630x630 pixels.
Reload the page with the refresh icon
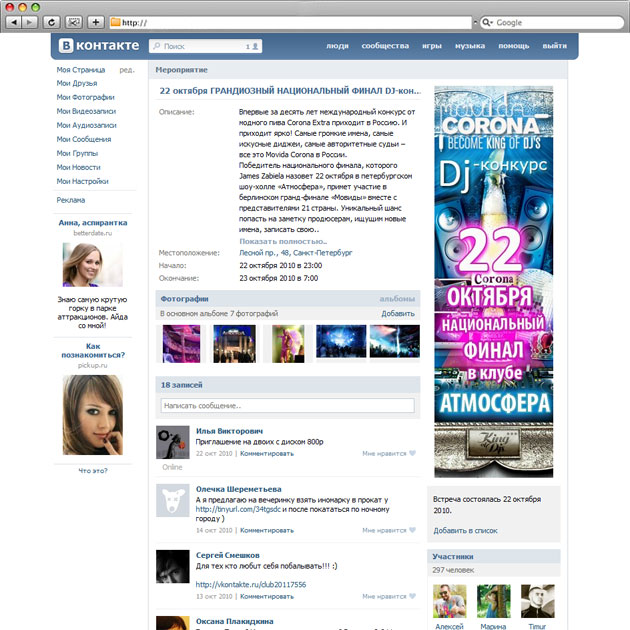click(51, 22)
